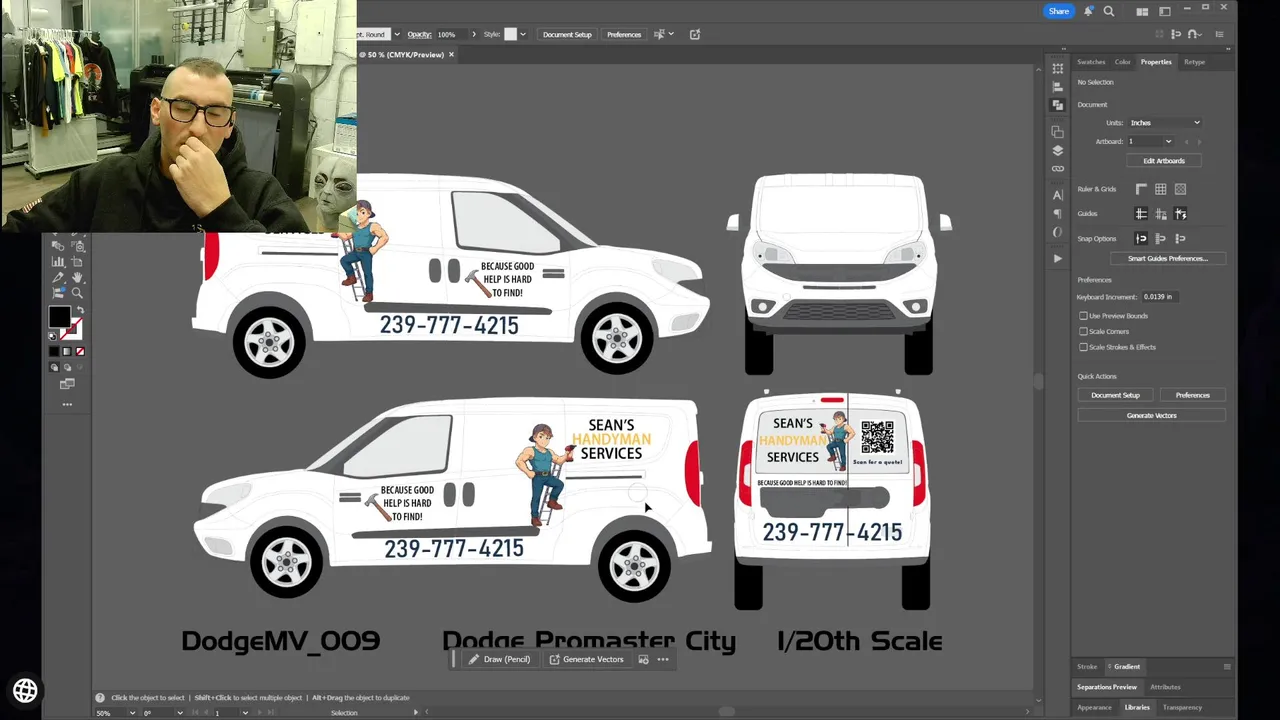Apply the Gradient mode swatch
This screenshot has height=720, width=1280.
pos(67,351)
